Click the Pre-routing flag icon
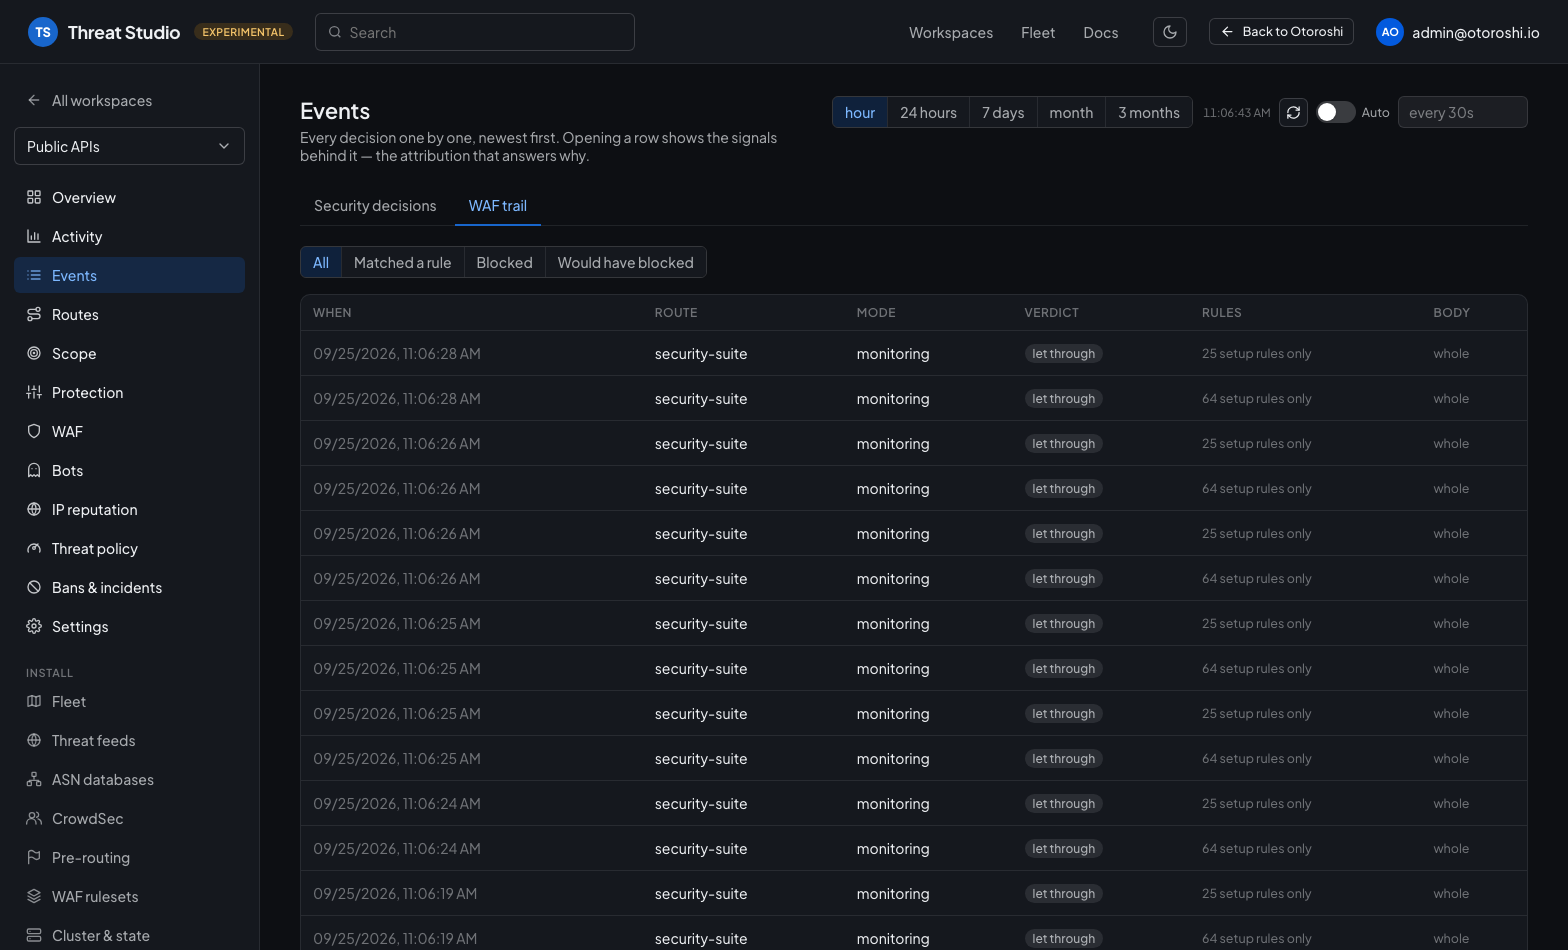The width and height of the screenshot is (1568, 950). (34, 857)
